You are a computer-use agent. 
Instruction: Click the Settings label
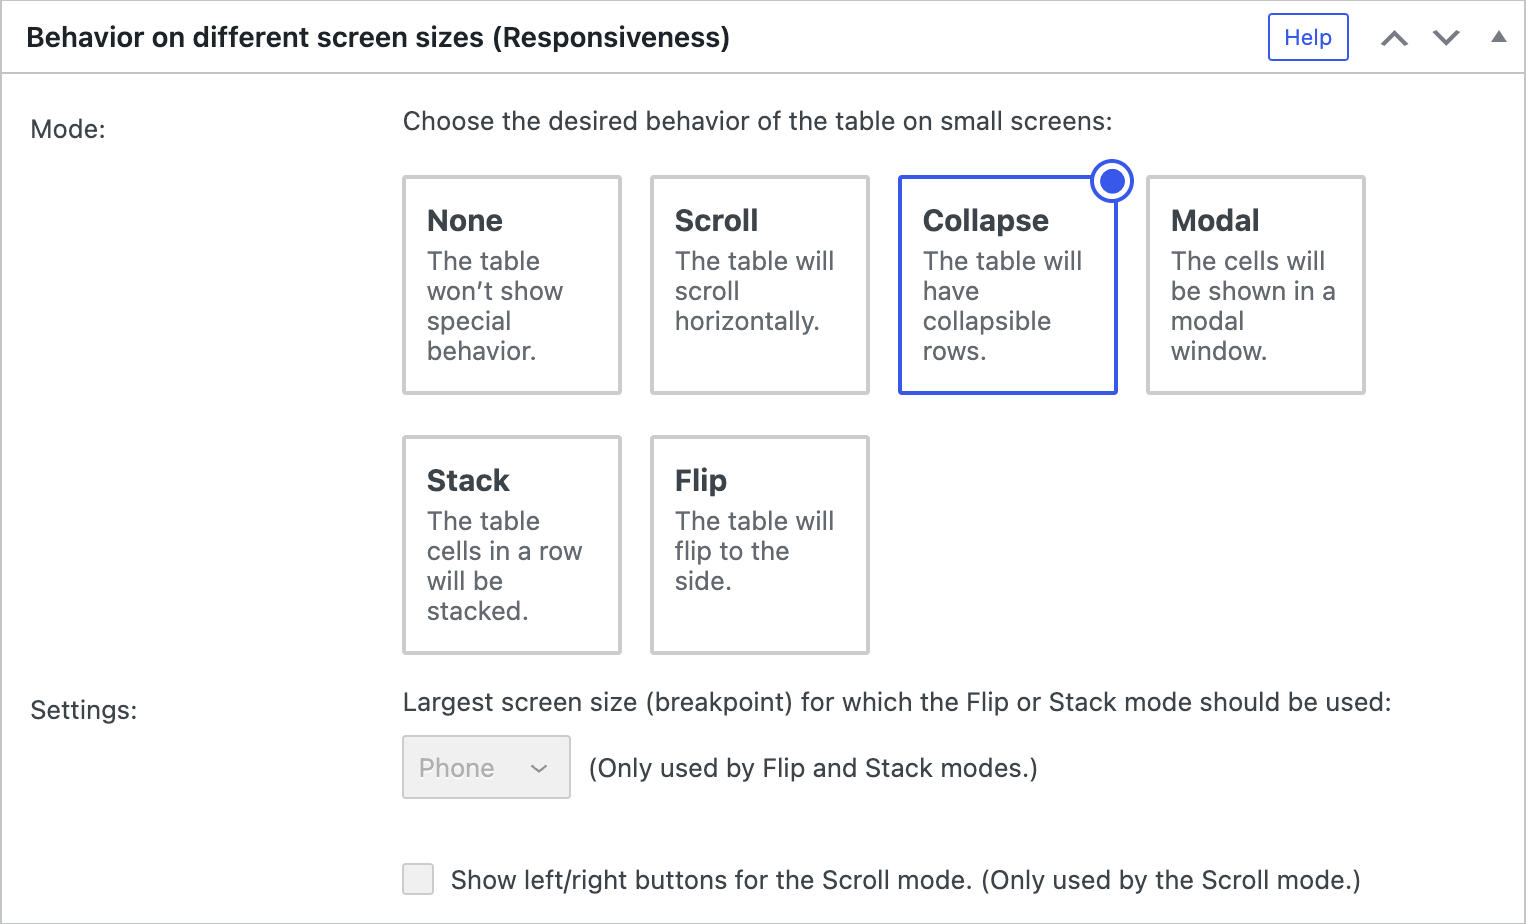tap(83, 710)
